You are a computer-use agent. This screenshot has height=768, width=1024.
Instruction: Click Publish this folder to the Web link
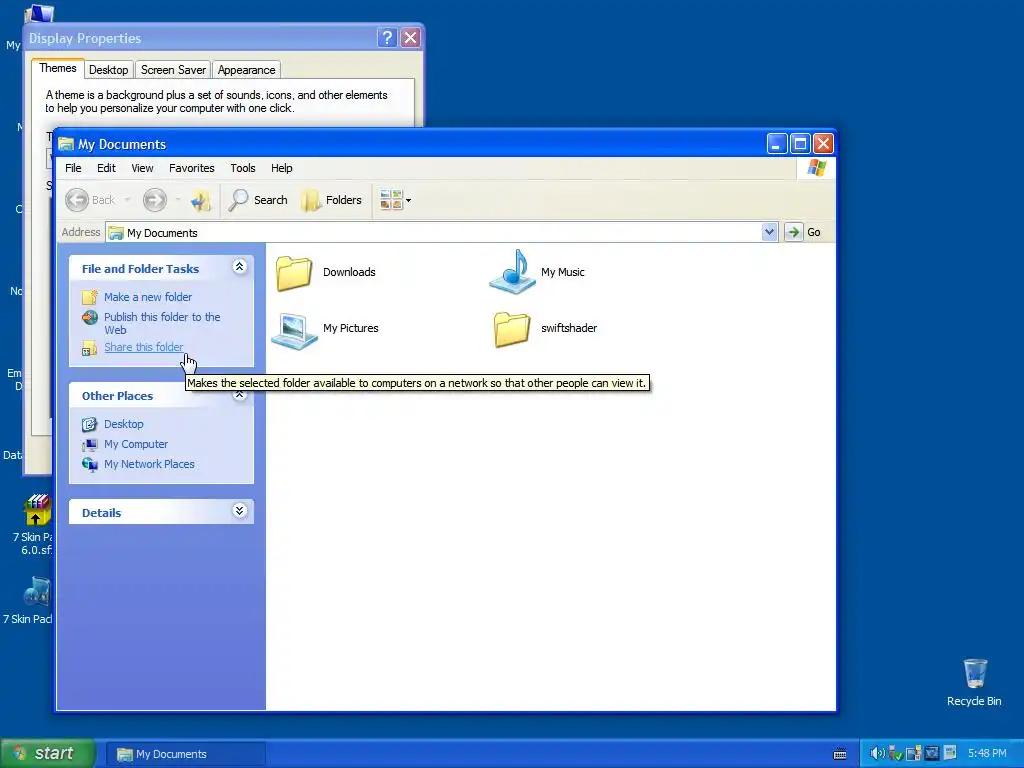[162, 323]
